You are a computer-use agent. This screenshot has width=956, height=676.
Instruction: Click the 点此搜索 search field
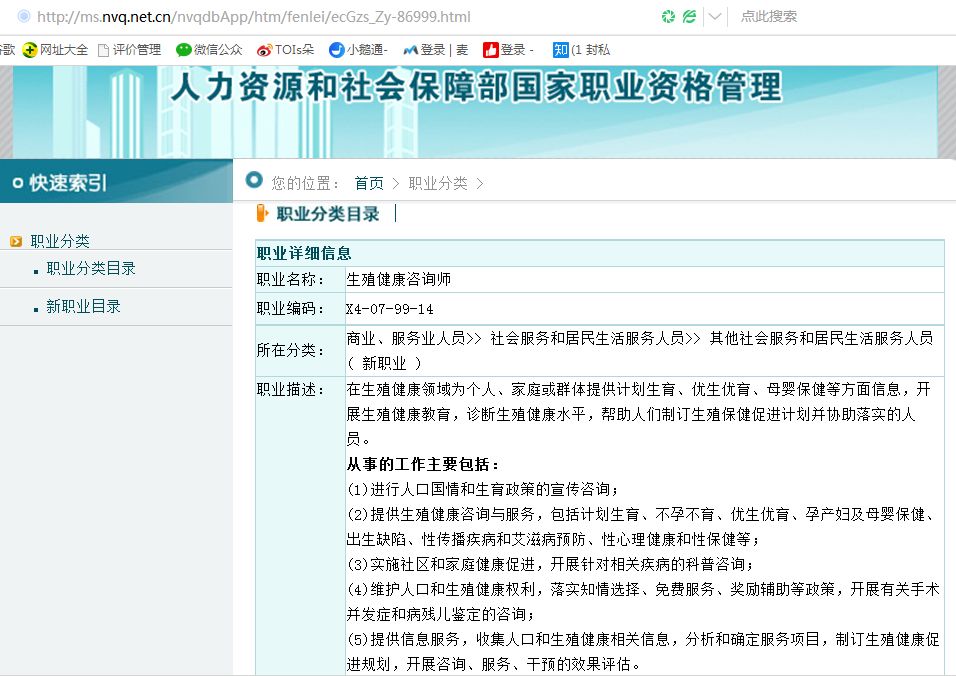790,17
